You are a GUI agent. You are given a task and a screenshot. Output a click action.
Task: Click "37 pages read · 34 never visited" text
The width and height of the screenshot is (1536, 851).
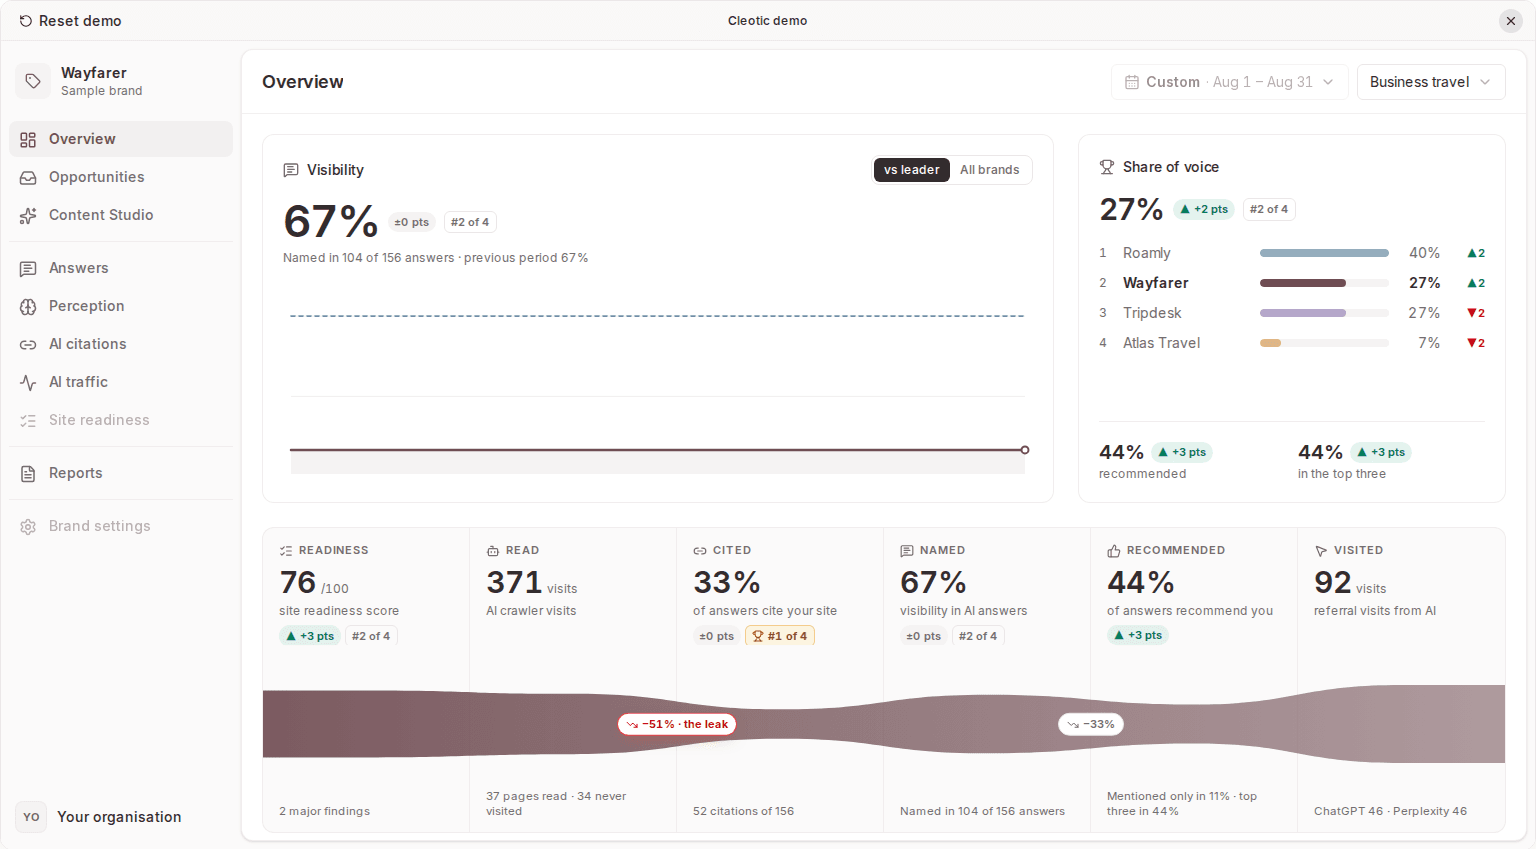556,804
